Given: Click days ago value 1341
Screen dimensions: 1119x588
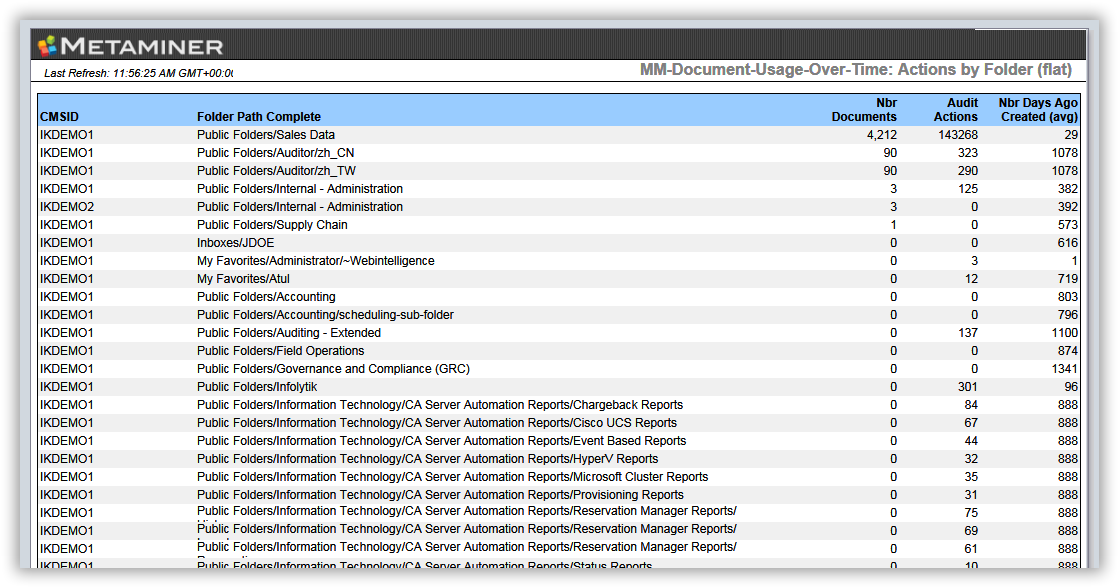Looking at the screenshot, I should coord(1065,369).
